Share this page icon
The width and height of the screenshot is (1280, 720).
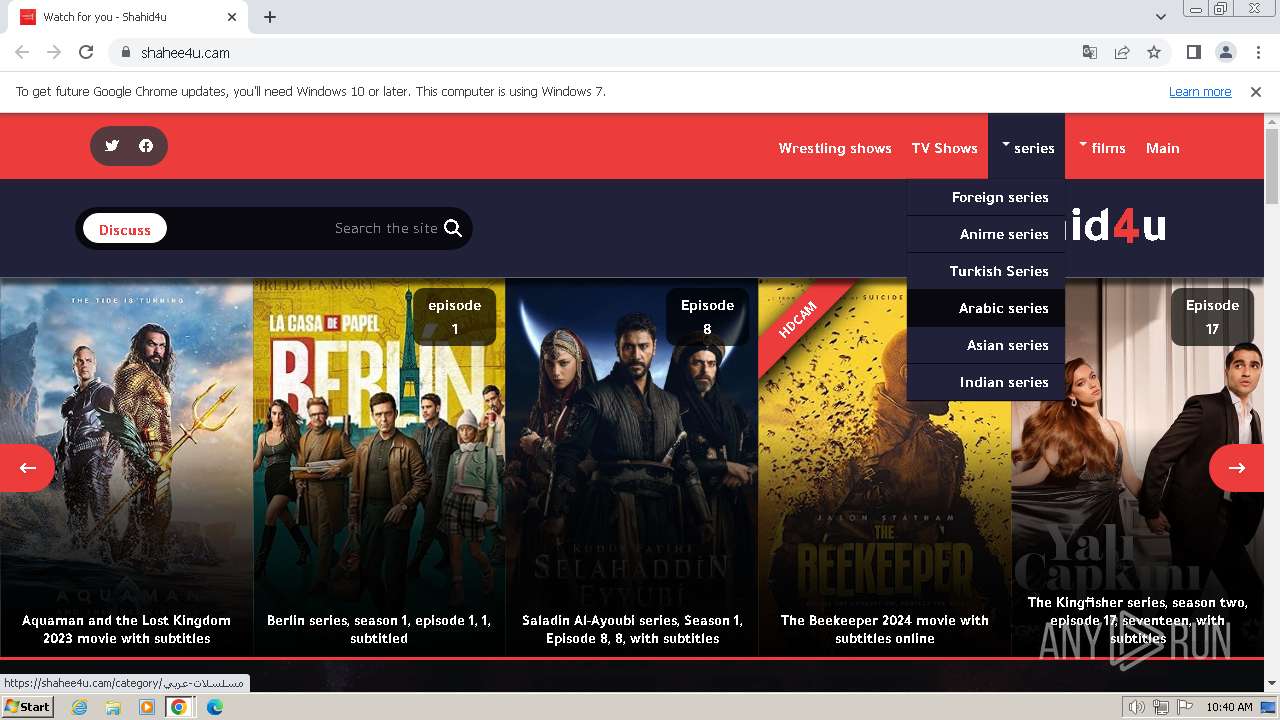point(1122,52)
